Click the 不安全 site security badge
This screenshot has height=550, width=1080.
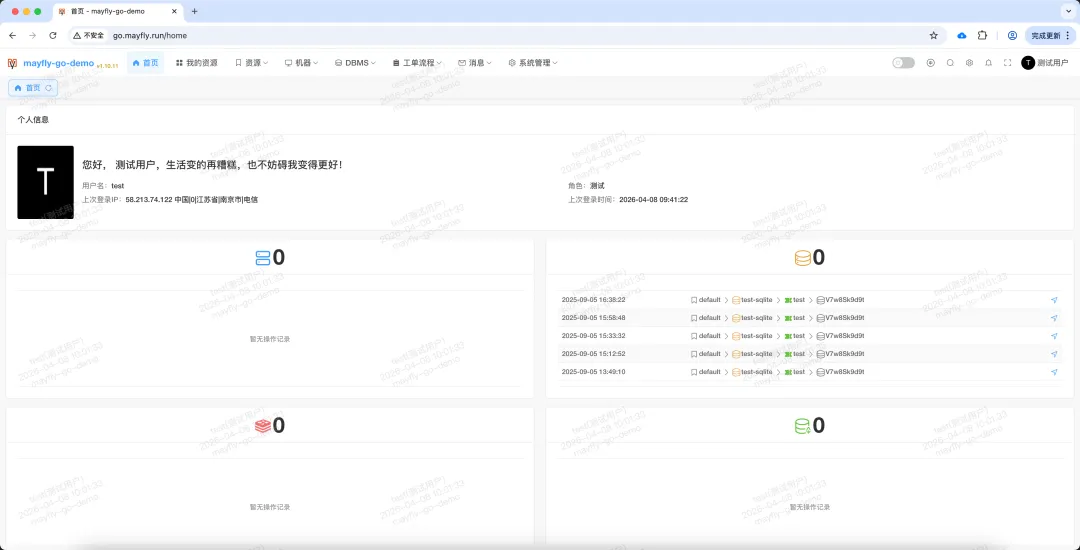pyautogui.click(x=89, y=35)
